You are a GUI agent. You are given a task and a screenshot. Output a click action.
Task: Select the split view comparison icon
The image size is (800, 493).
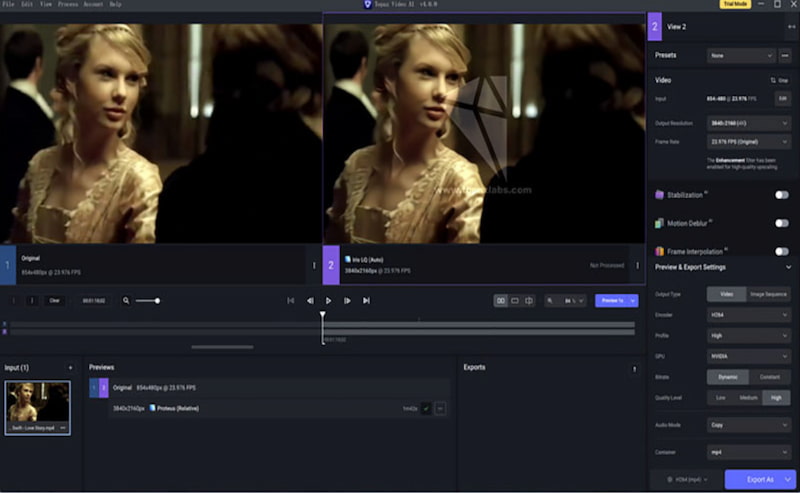click(529, 300)
